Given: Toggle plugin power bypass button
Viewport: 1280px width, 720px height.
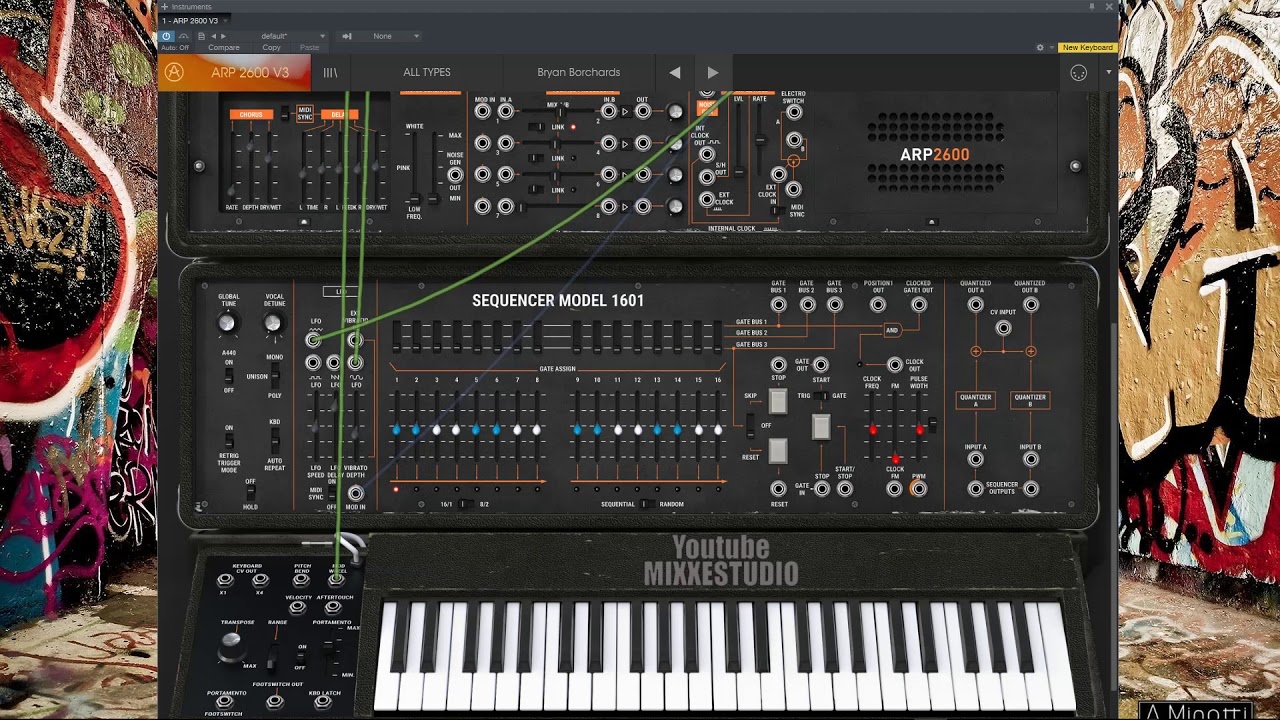Looking at the screenshot, I should [166, 36].
